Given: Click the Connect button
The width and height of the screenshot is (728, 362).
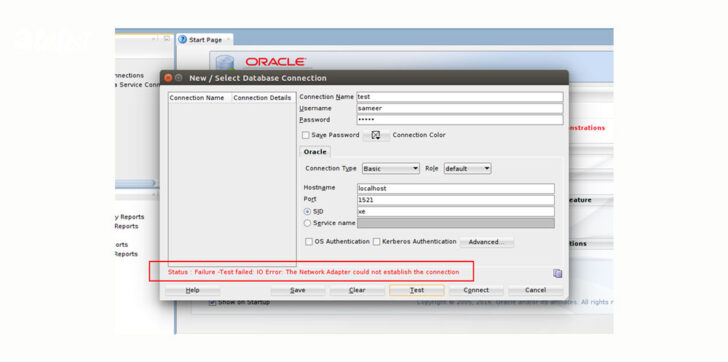Looking at the screenshot, I should pos(476,290).
